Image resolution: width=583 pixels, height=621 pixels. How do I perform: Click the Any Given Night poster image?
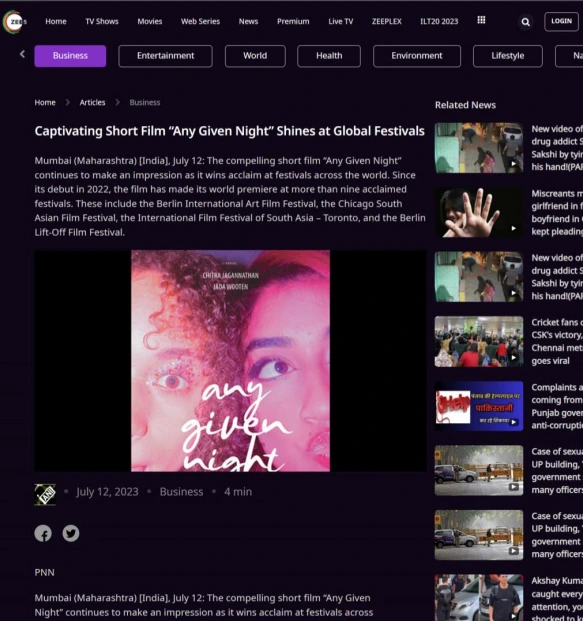[231, 361]
